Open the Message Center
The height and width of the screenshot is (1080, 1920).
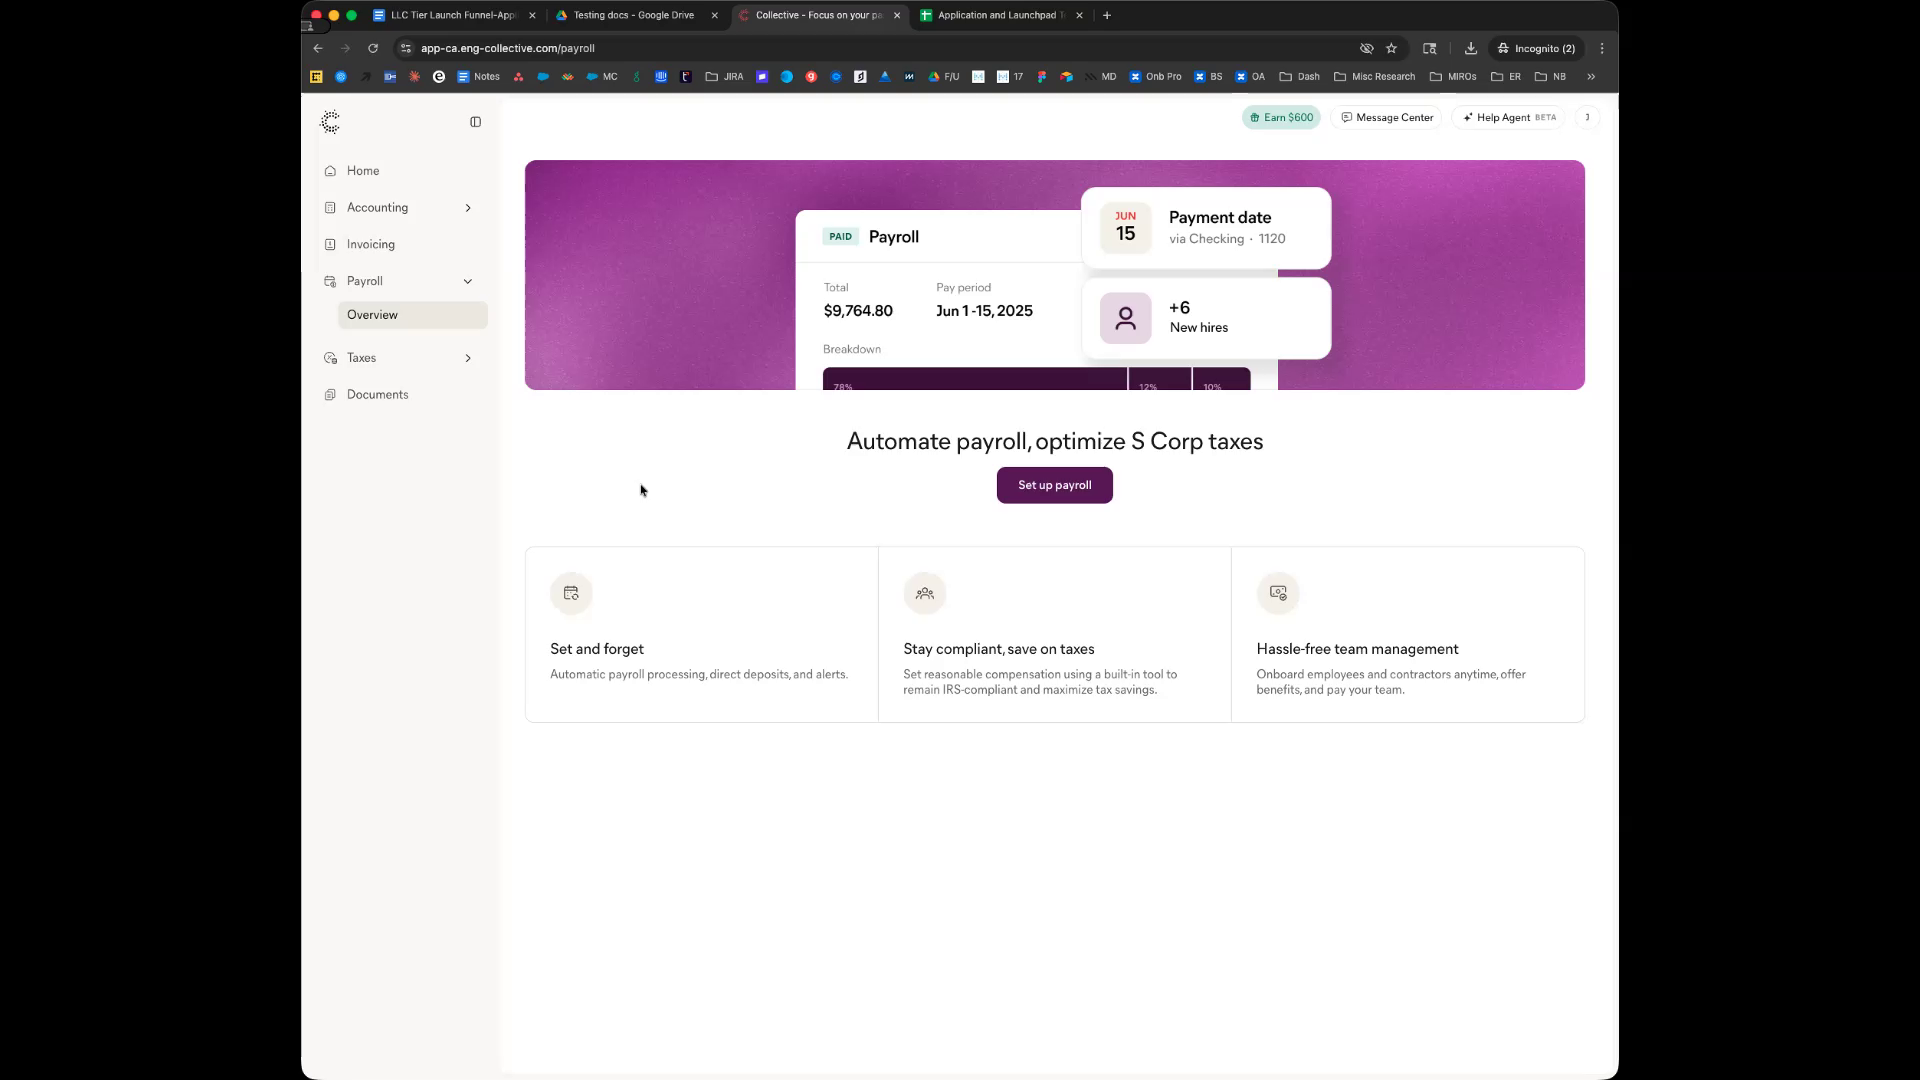point(1387,118)
